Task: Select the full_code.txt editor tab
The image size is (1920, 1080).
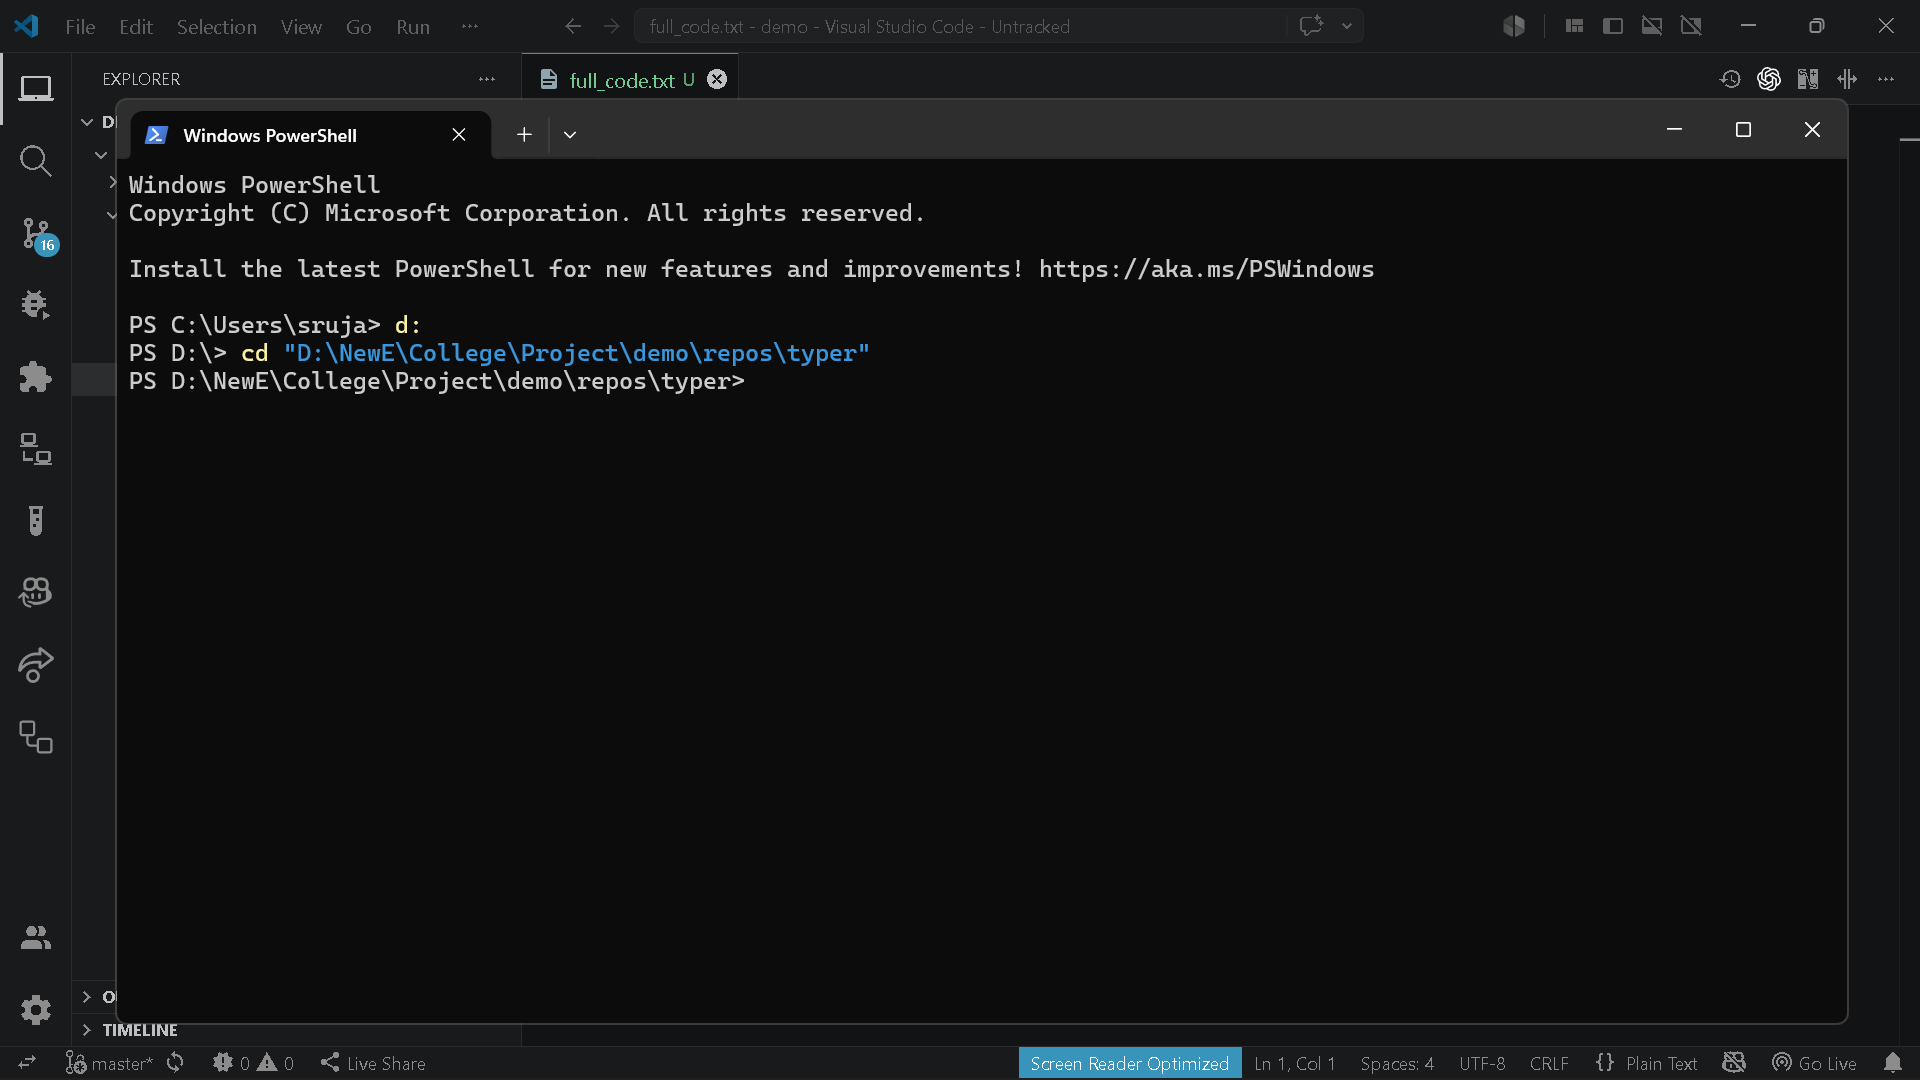Action: 630,79
